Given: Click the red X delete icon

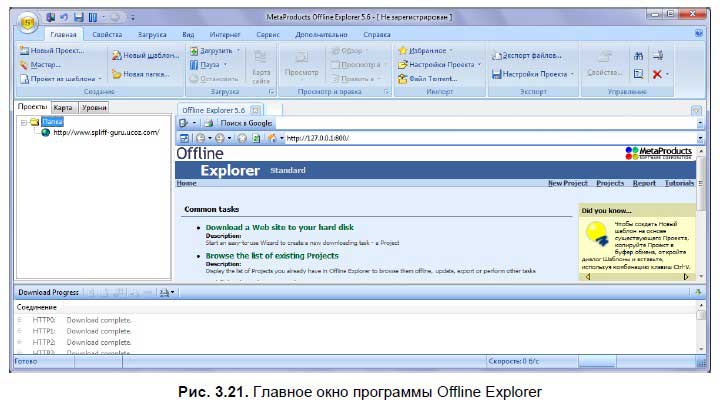Looking at the screenshot, I should click(657, 74).
